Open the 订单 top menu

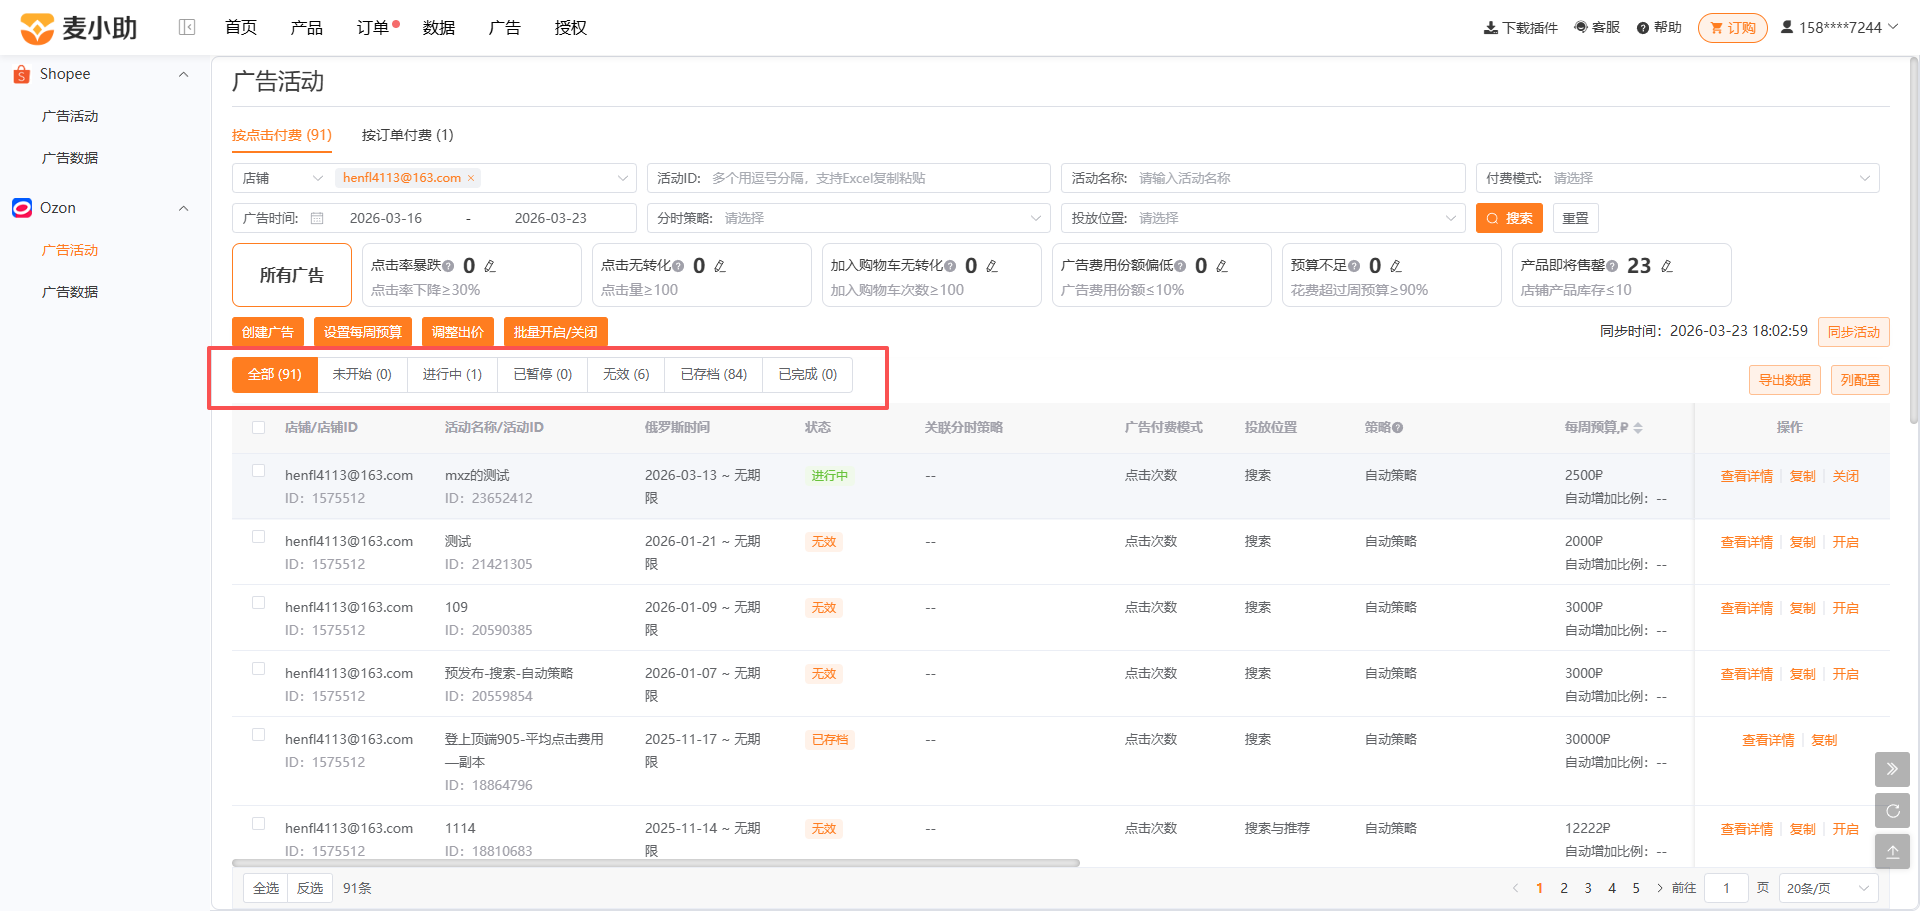click(373, 28)
